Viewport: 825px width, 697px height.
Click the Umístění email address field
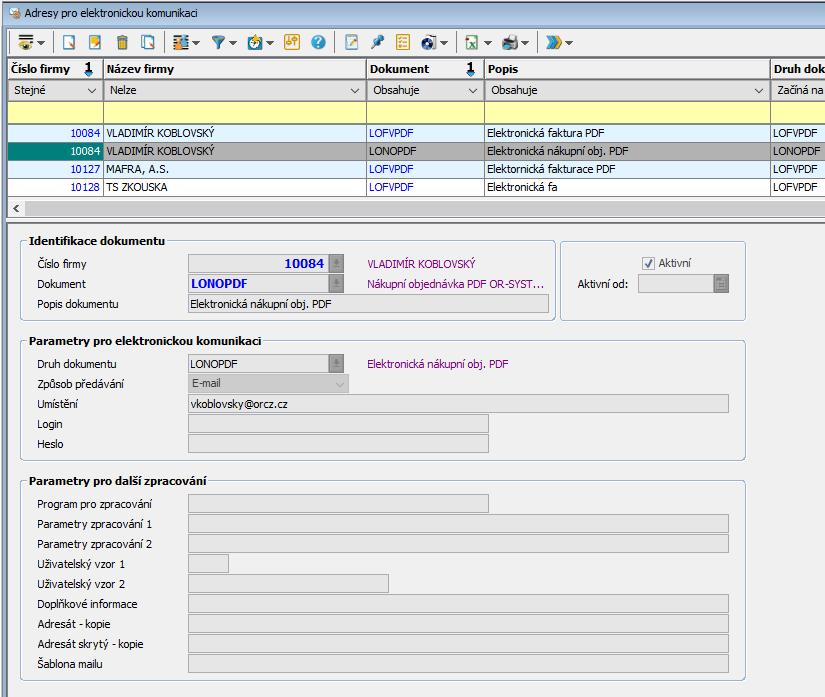point(458,404)
